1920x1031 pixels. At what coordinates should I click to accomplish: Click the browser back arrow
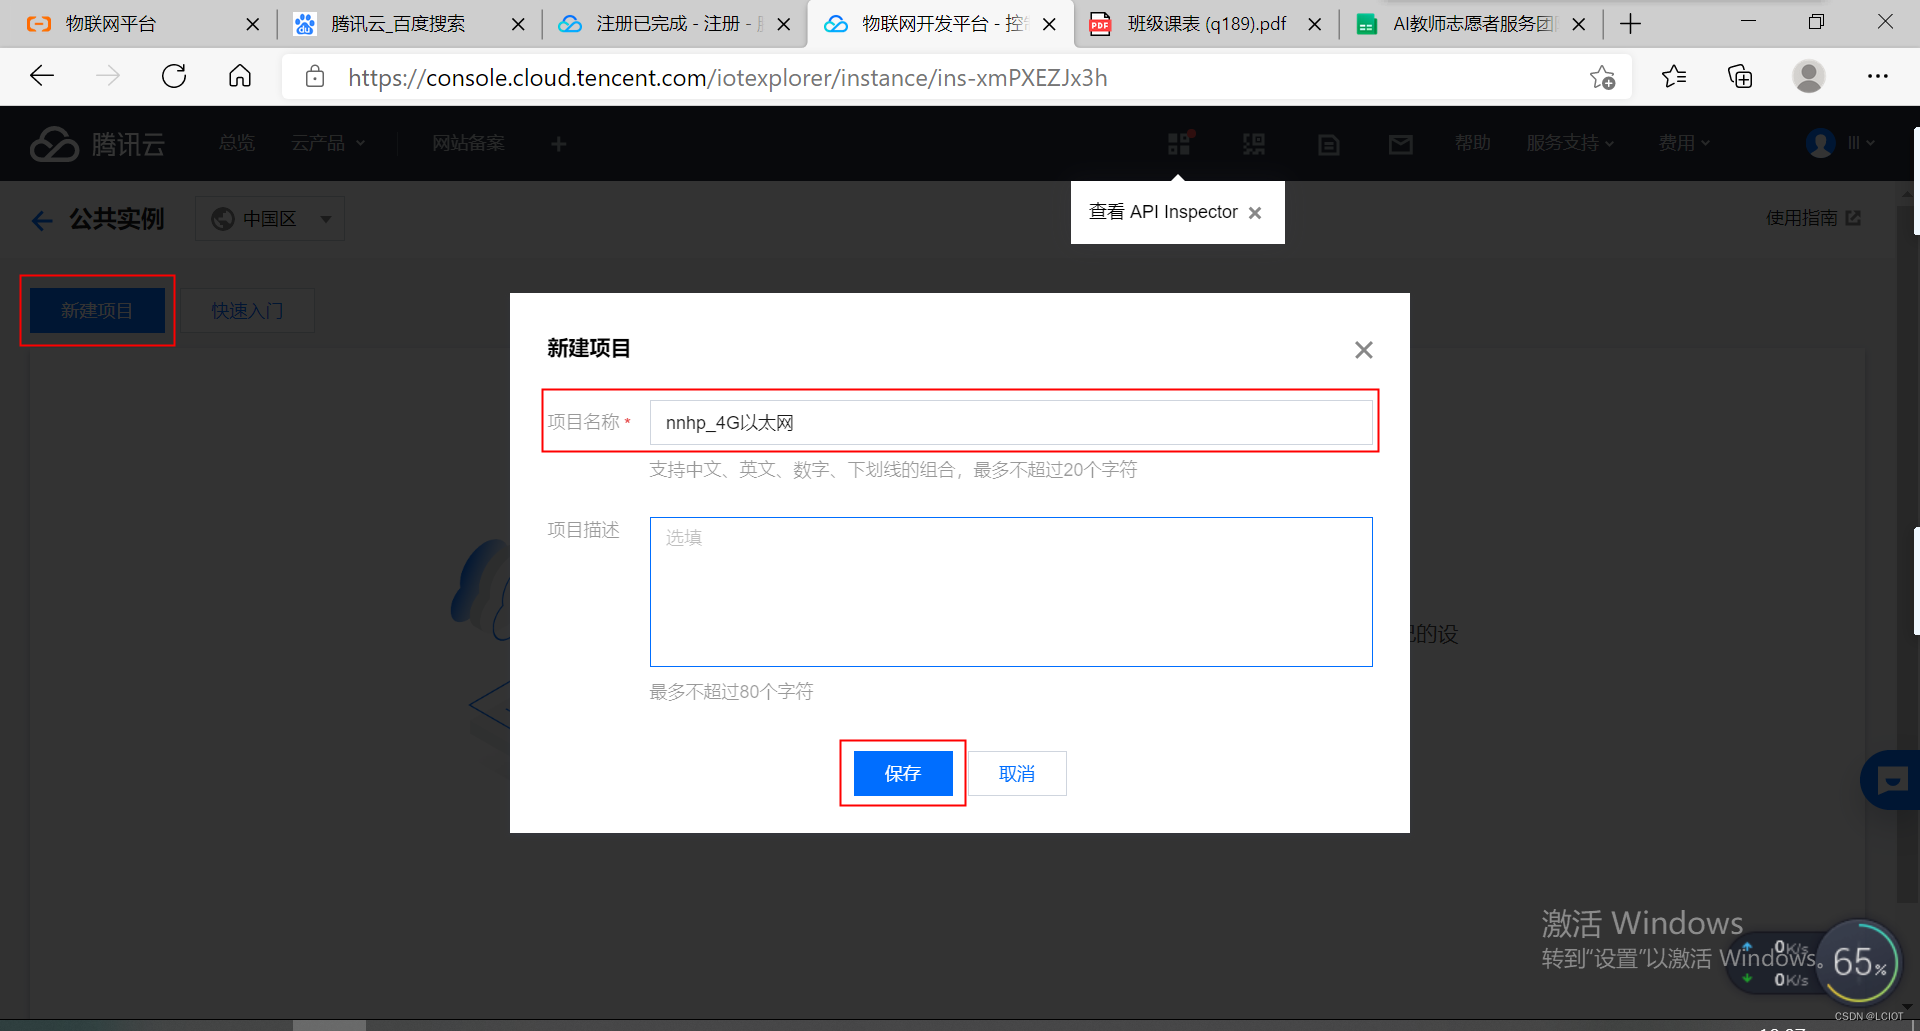click(42, 76)
